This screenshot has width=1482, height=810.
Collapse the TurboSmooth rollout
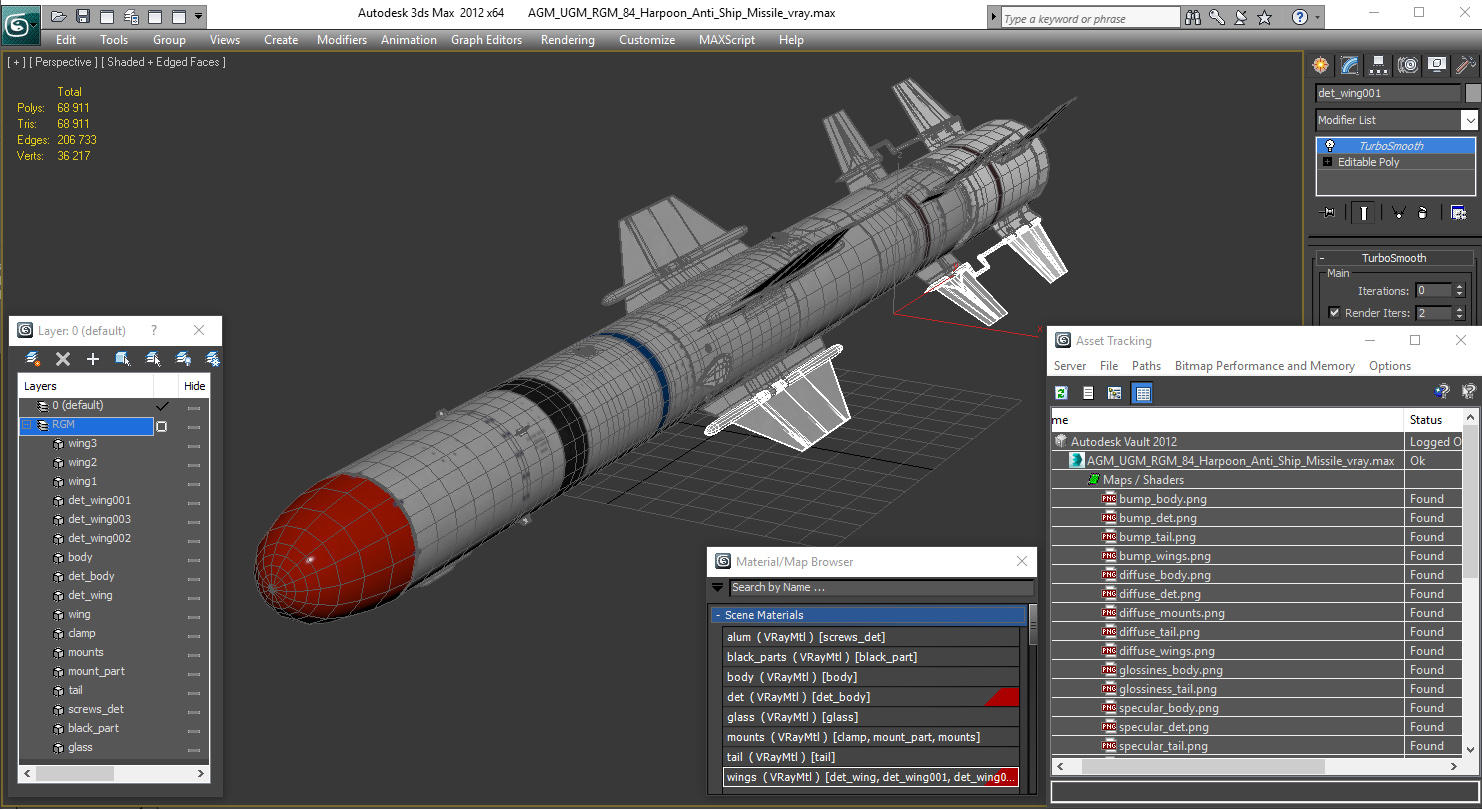pyautogui.click(x=1322, y=258)
